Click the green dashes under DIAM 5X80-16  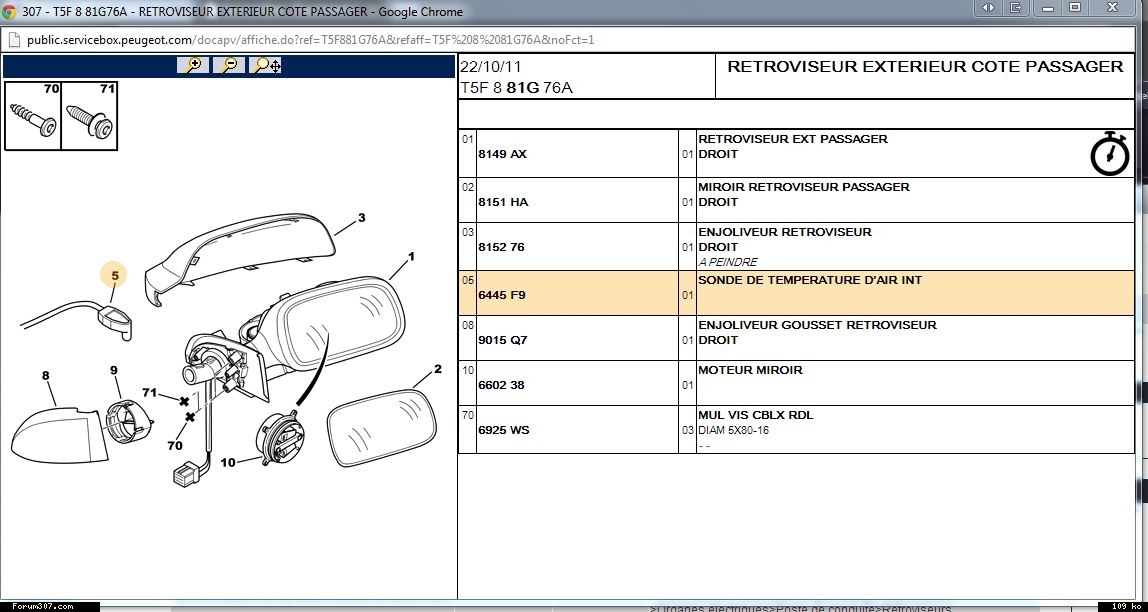click(x=705, y=446)
